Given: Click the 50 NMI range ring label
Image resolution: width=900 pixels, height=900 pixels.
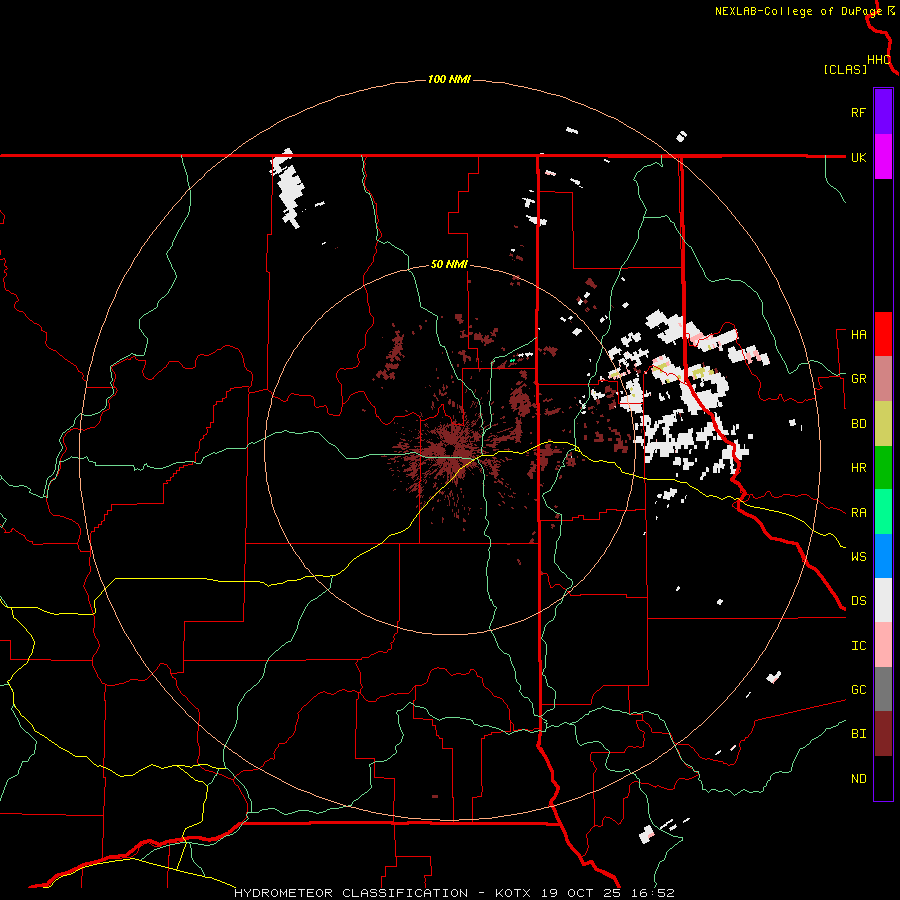Looking at the screenshot, I should pos(449,265).
